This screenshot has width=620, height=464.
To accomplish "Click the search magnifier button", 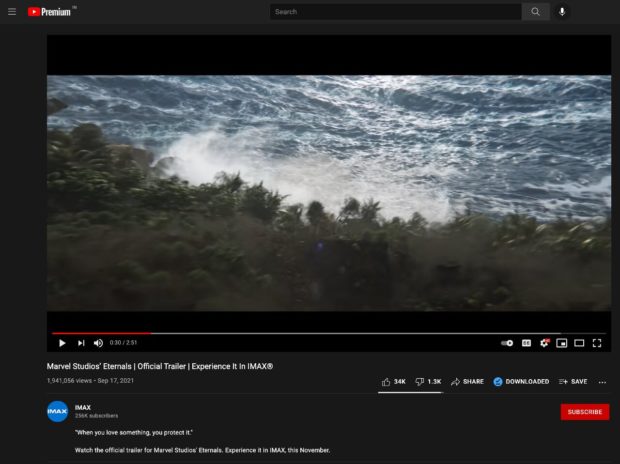I will coord(535,12).
